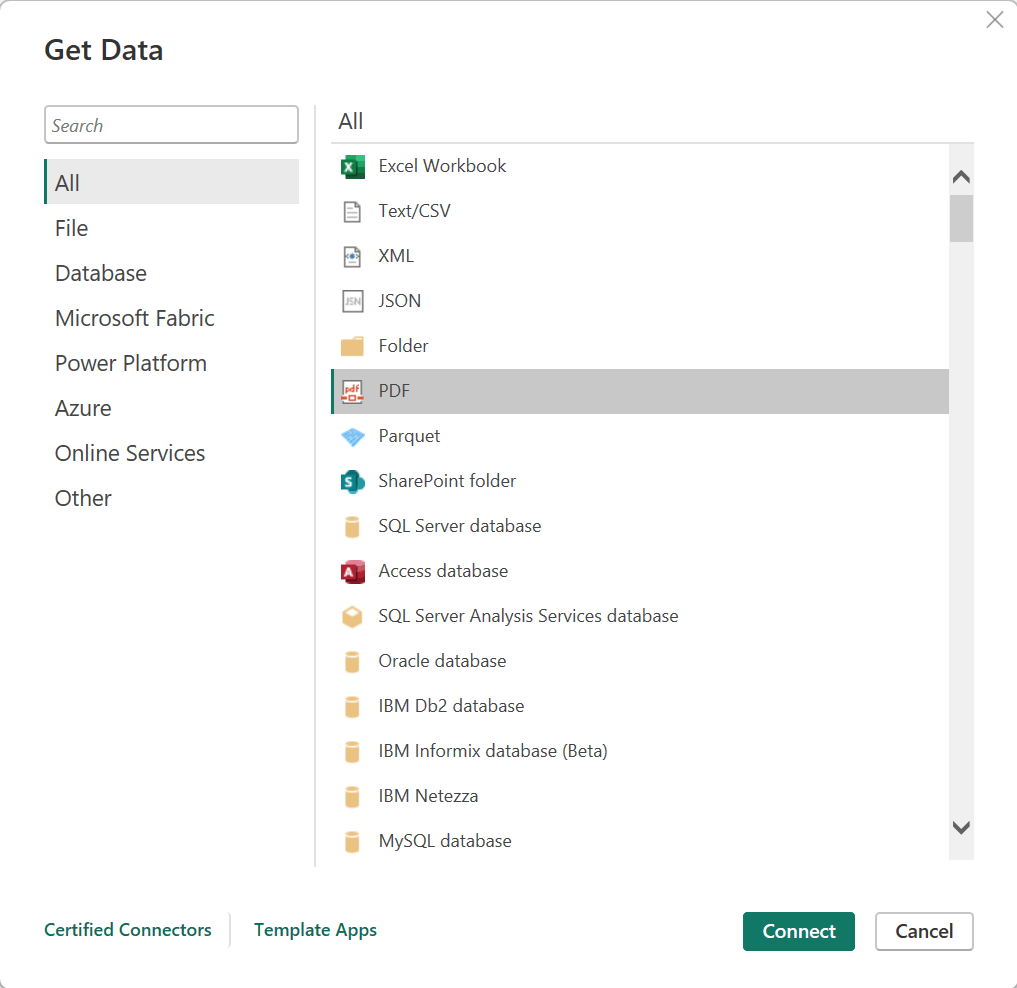Screen dimensions: 1017x988
Task: Select the Text/CSV connector icon
Action: tap(353, 211)
